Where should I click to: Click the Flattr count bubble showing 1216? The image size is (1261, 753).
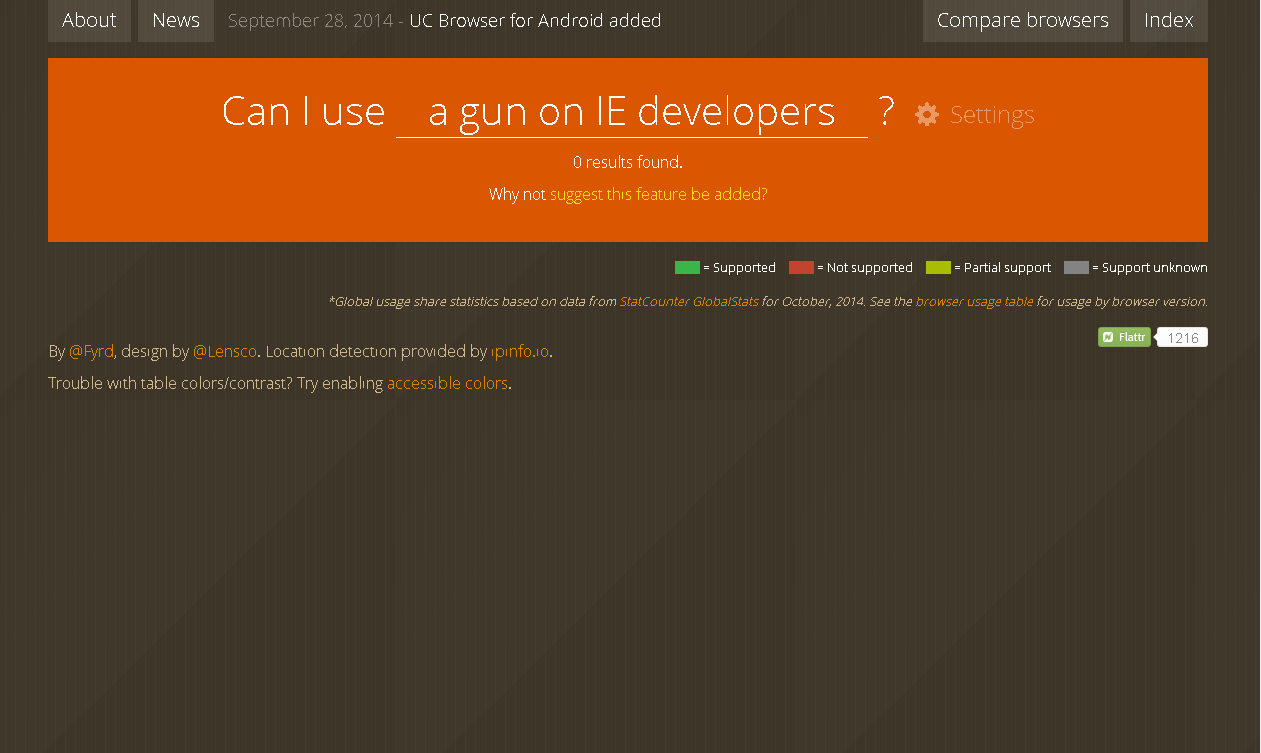pyautogui.click(x=1183, y=338)
